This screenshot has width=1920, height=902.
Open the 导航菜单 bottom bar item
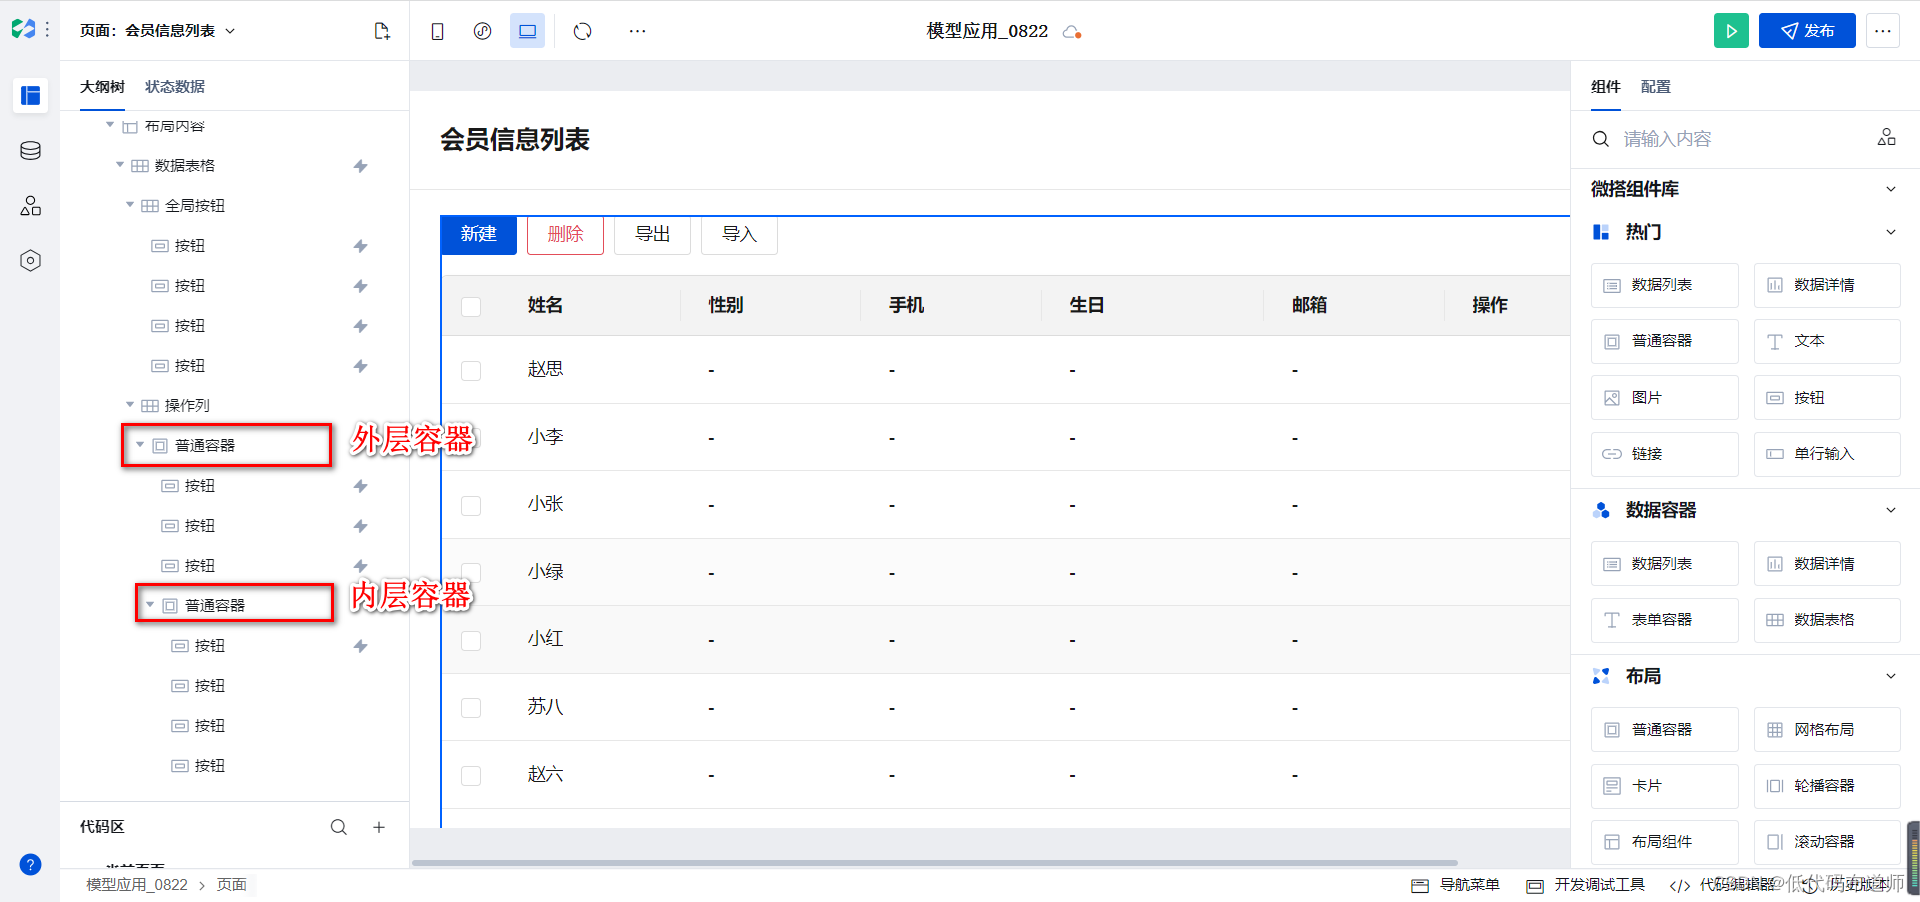click(x=1456, y=885)
